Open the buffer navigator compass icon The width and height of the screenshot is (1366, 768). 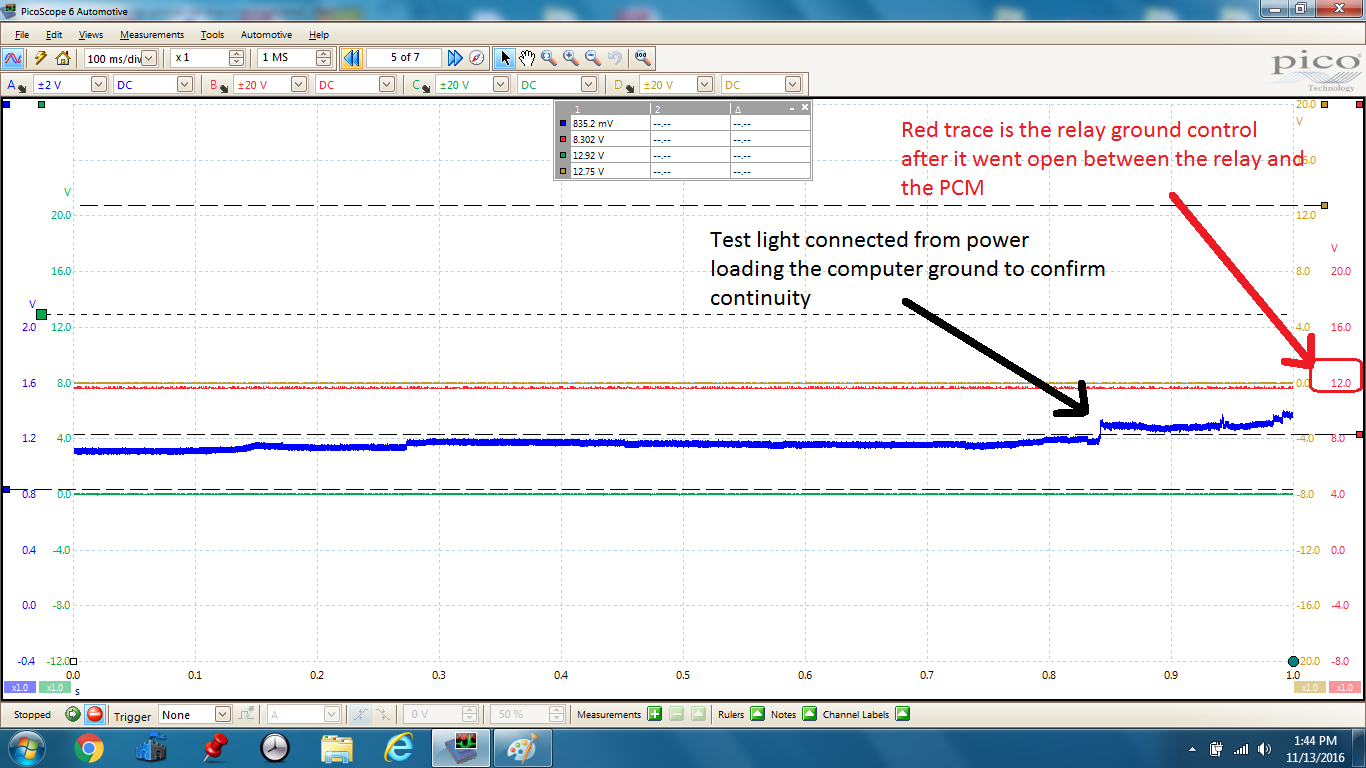pyautogui.click(x=477, y=58)
